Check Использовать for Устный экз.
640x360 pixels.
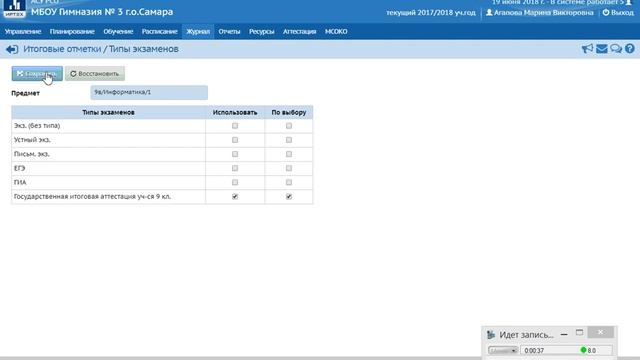pyautogui.click(x=235, y=140)
